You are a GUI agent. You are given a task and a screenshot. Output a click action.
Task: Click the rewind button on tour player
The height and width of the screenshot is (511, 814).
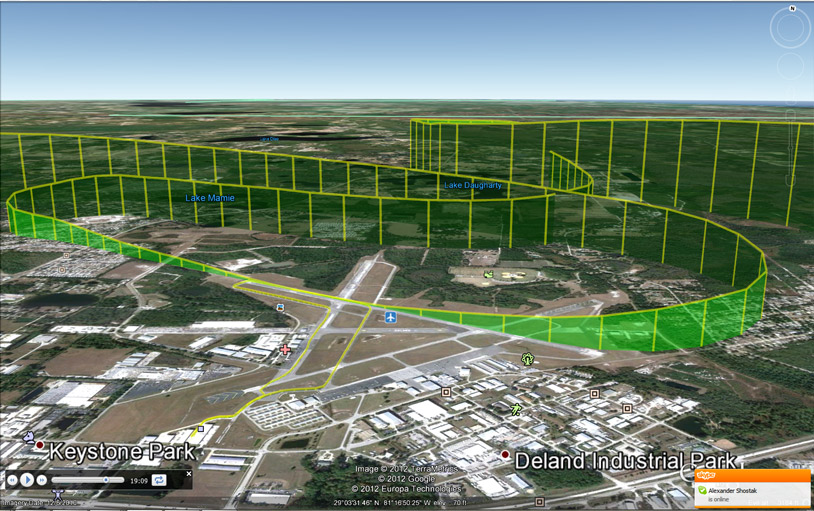pos(12,481)
